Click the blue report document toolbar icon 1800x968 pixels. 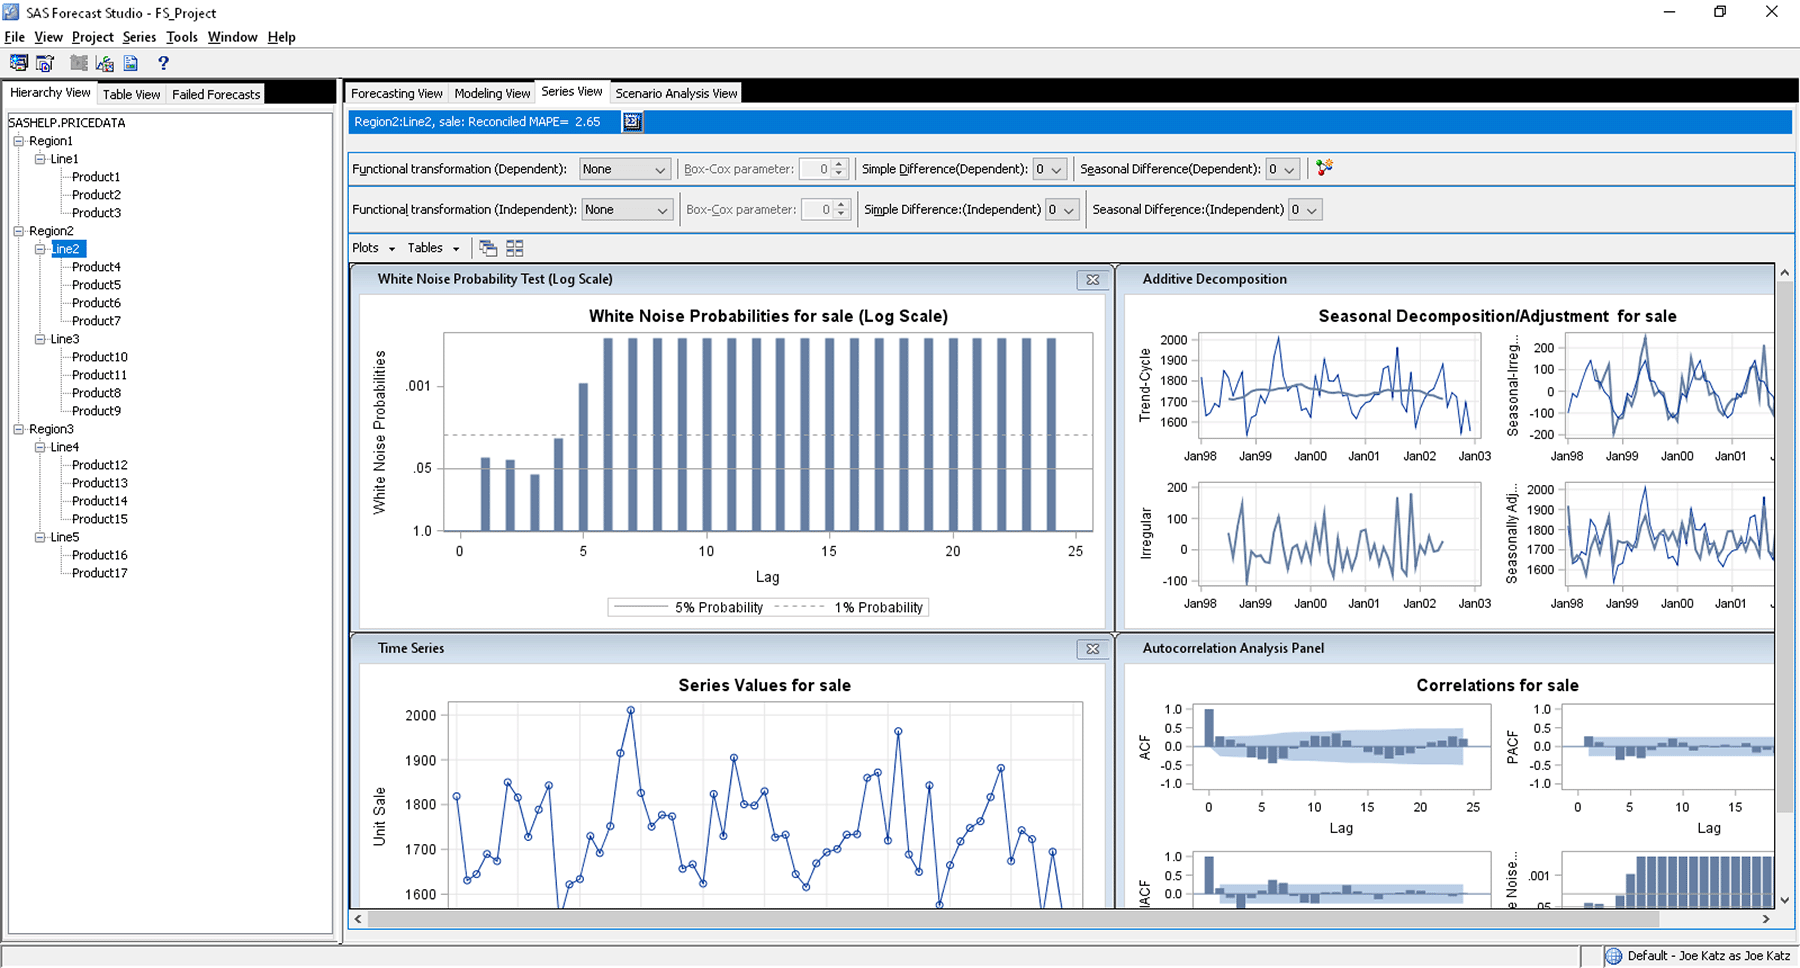pyautogui.click(x=131, y=63)
